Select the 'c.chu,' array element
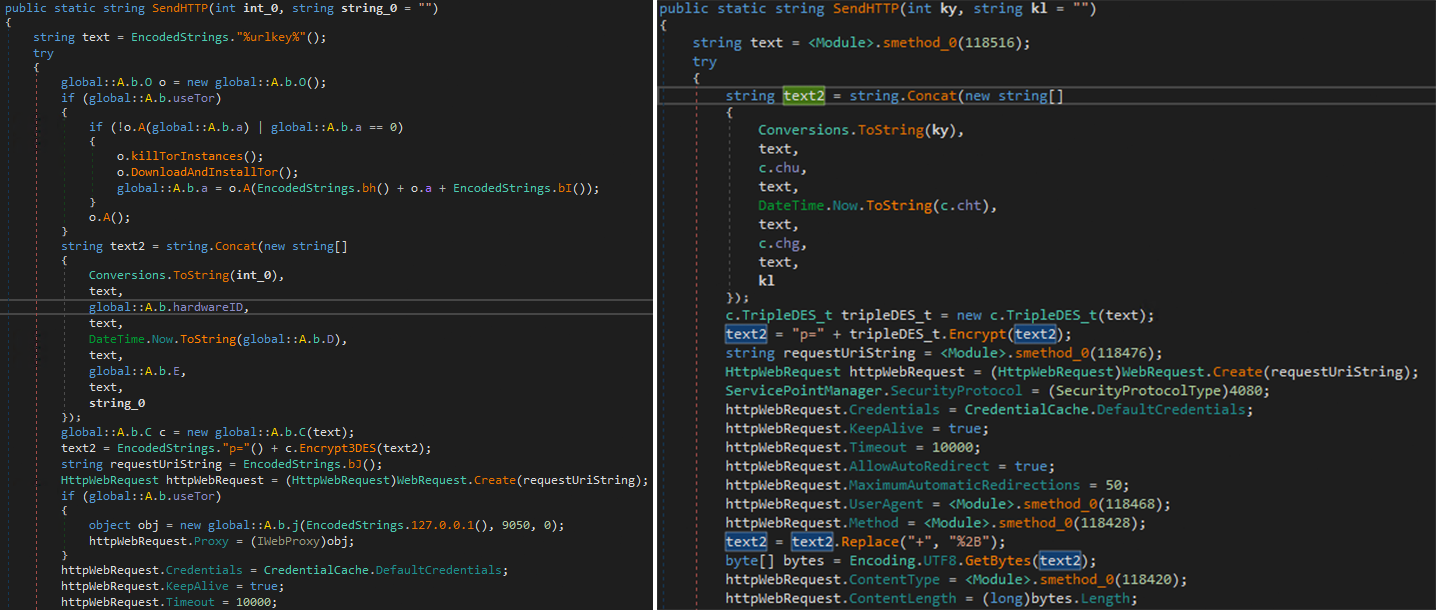The image size is (1436, 610). 782,168
